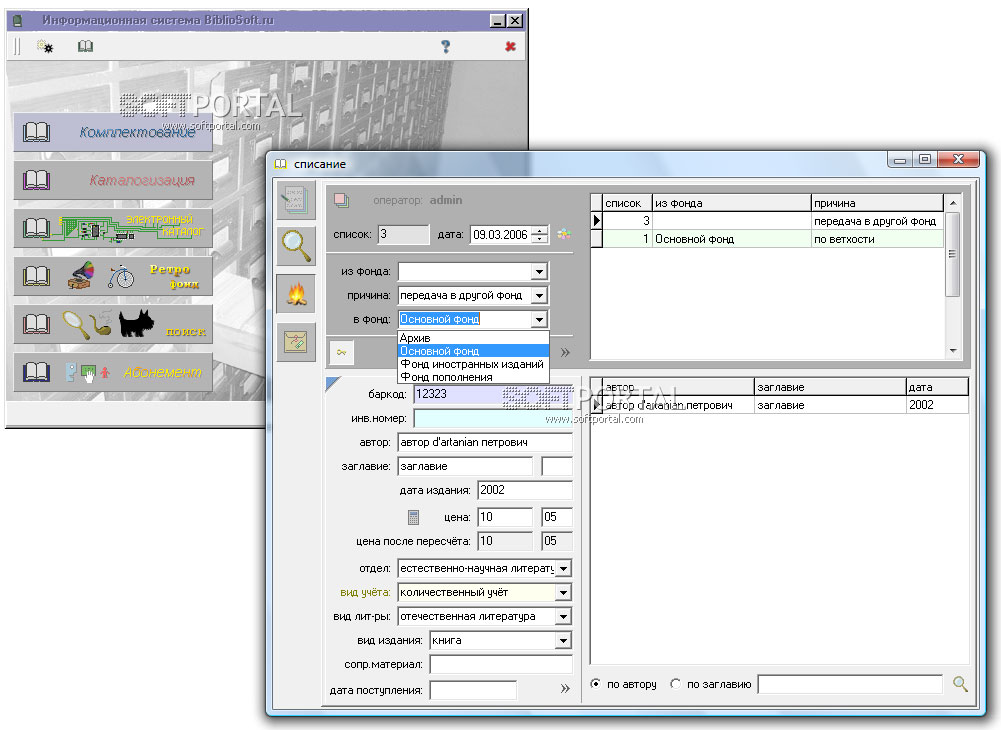Open the Электронный каталог module

(113, 228)
